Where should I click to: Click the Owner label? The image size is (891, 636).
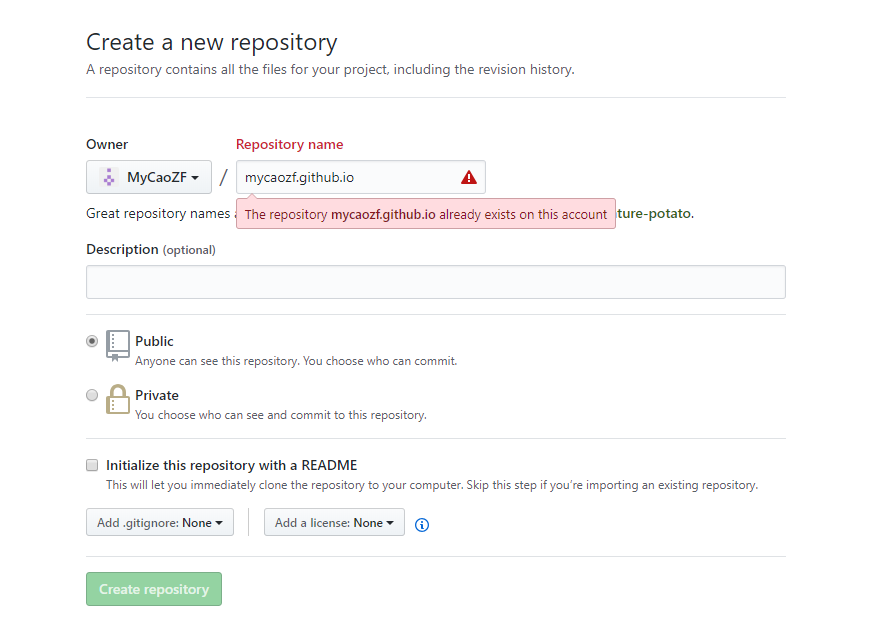coord(107,144)
